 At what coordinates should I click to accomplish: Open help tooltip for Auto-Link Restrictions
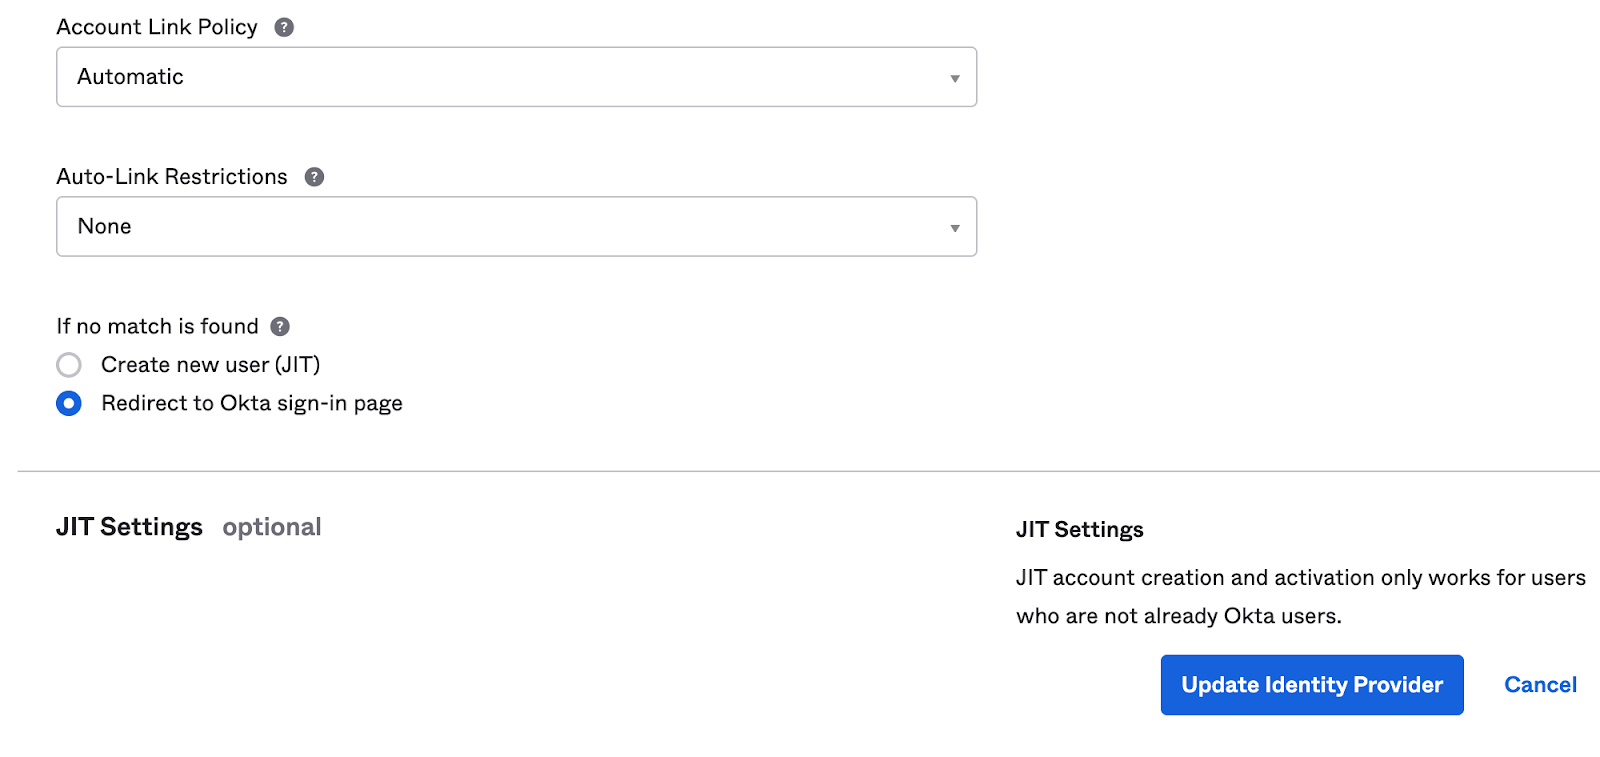pos(314,177)
